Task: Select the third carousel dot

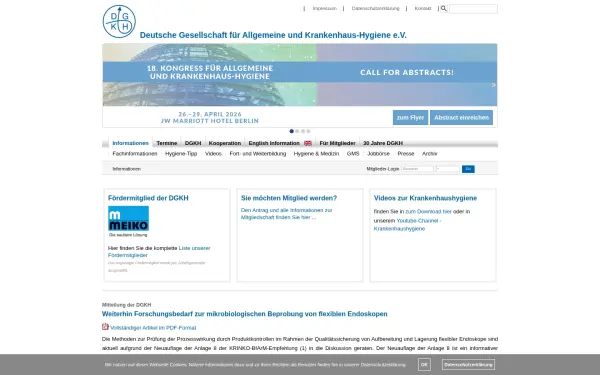Action: click(303, 131)
